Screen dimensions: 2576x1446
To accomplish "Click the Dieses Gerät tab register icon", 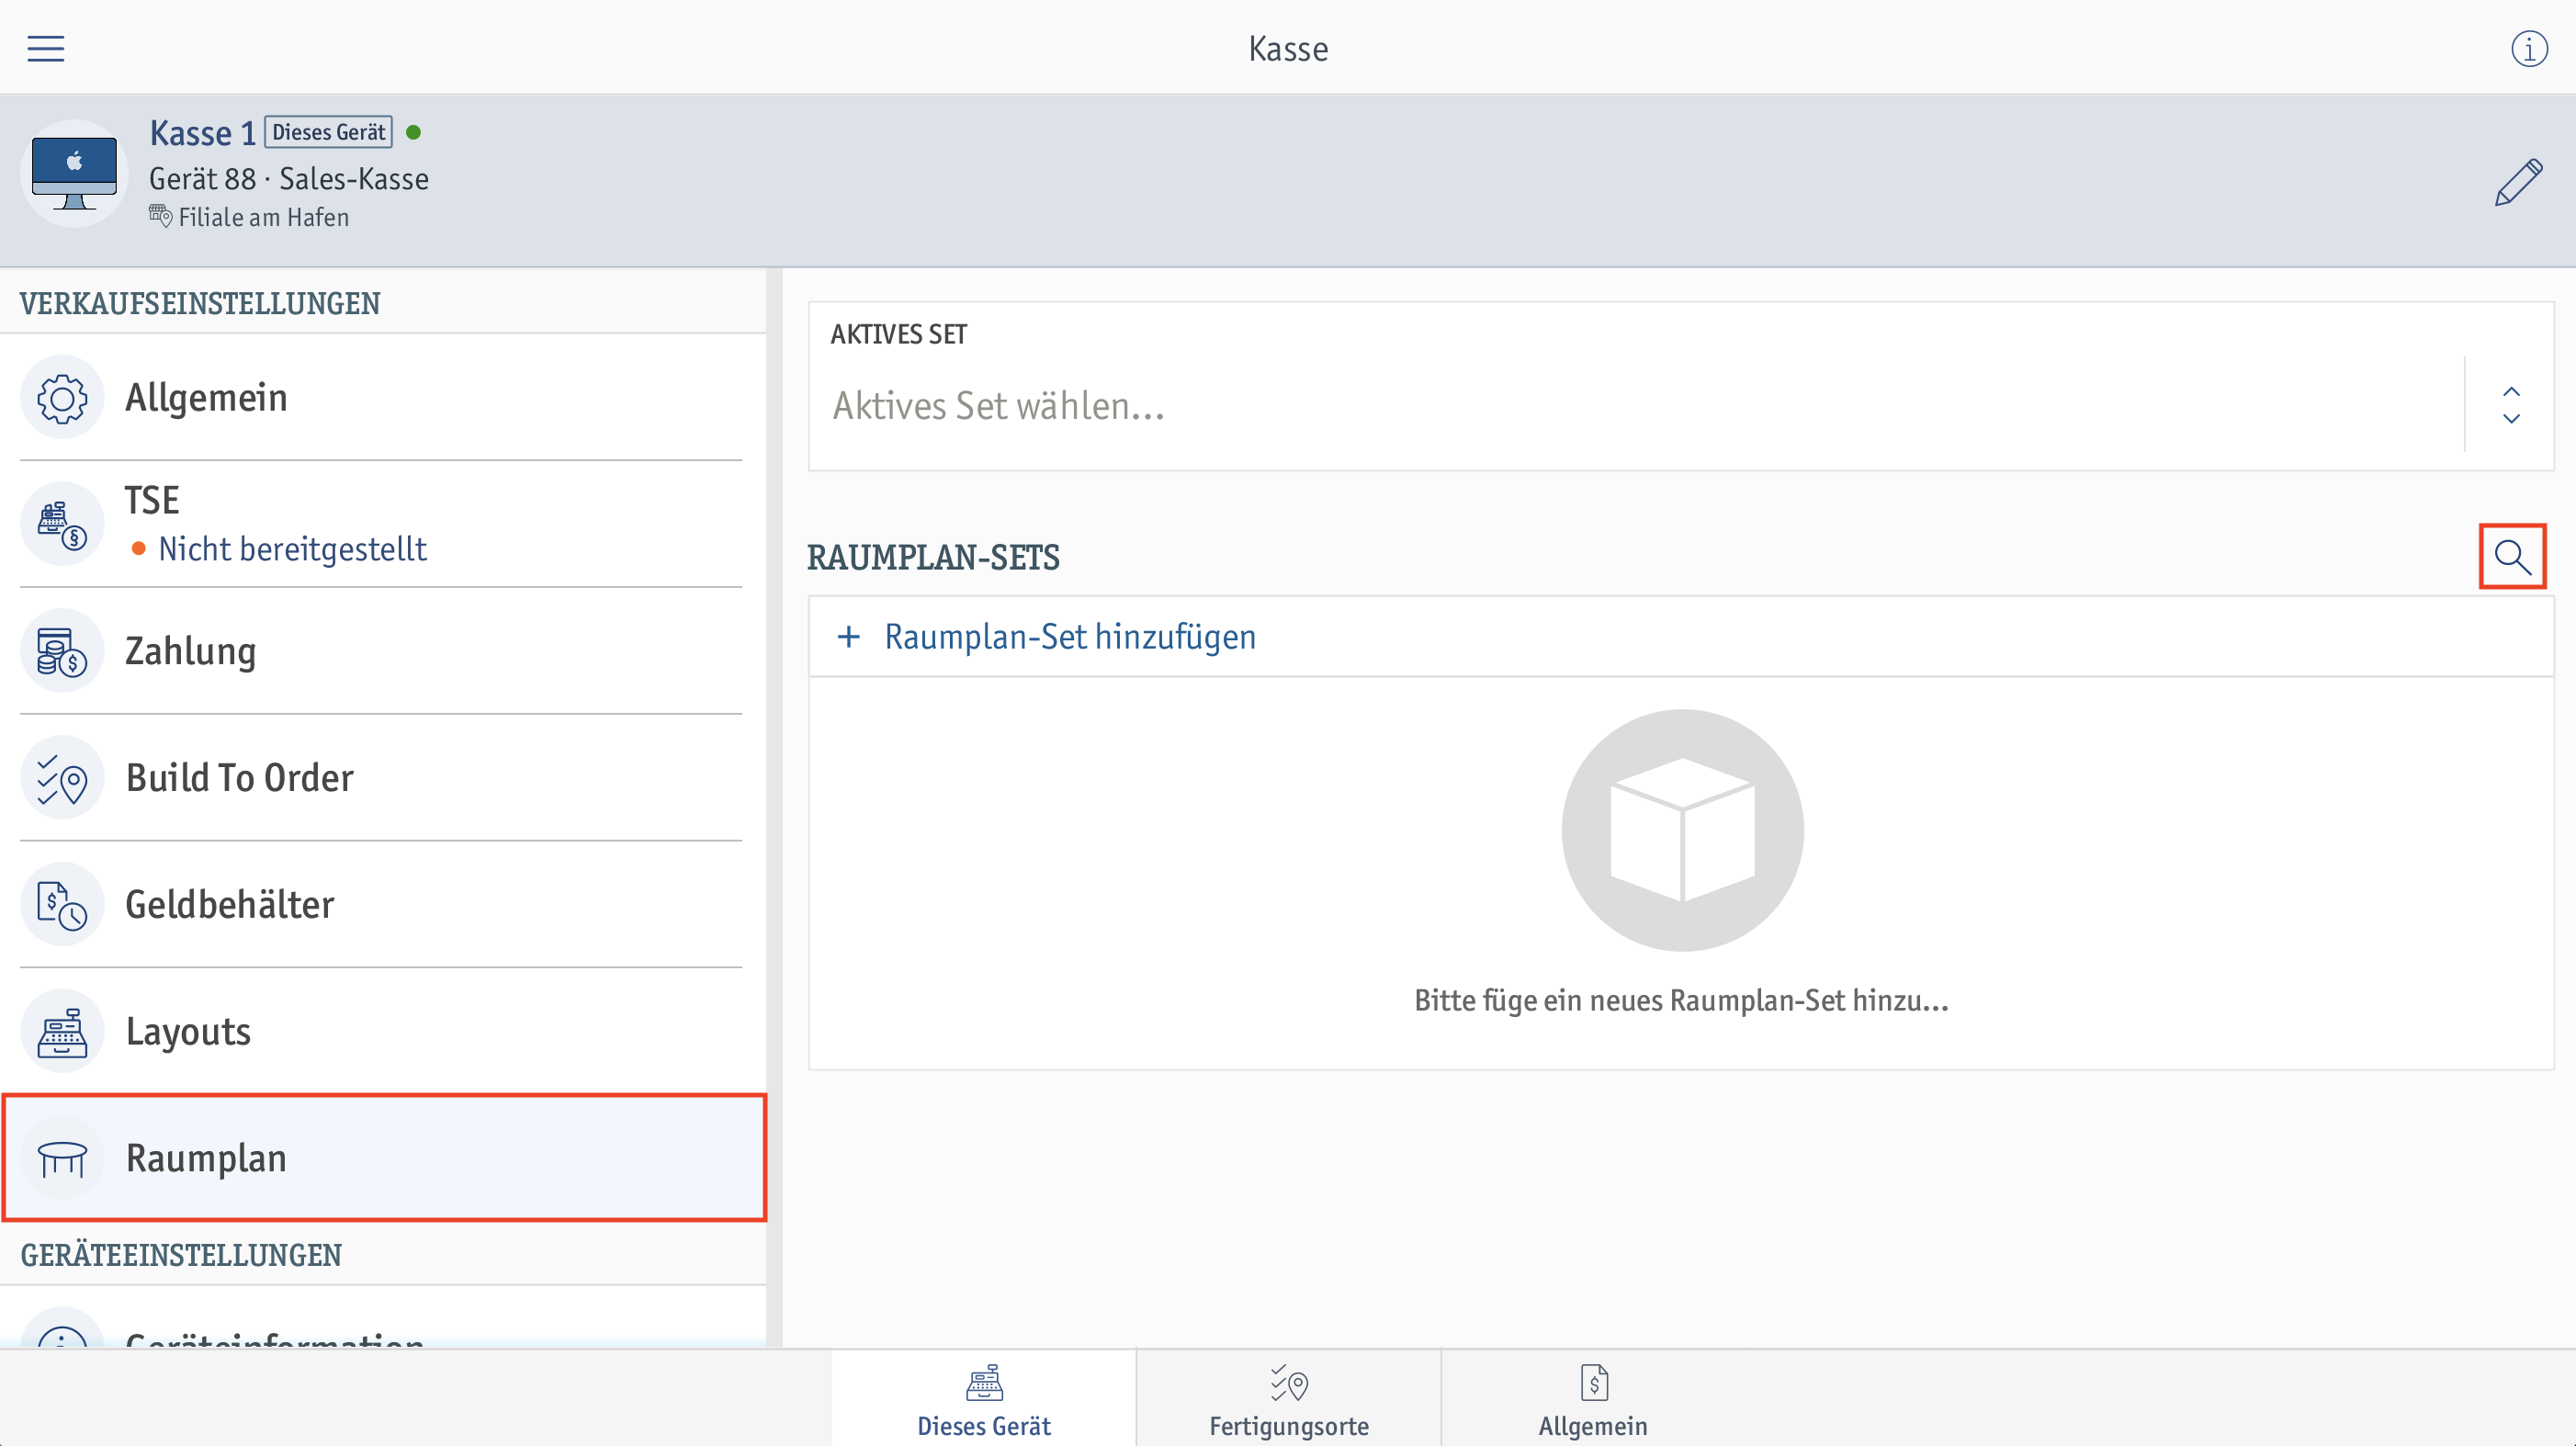I will pyautogui.click(x=984, y=1383).
